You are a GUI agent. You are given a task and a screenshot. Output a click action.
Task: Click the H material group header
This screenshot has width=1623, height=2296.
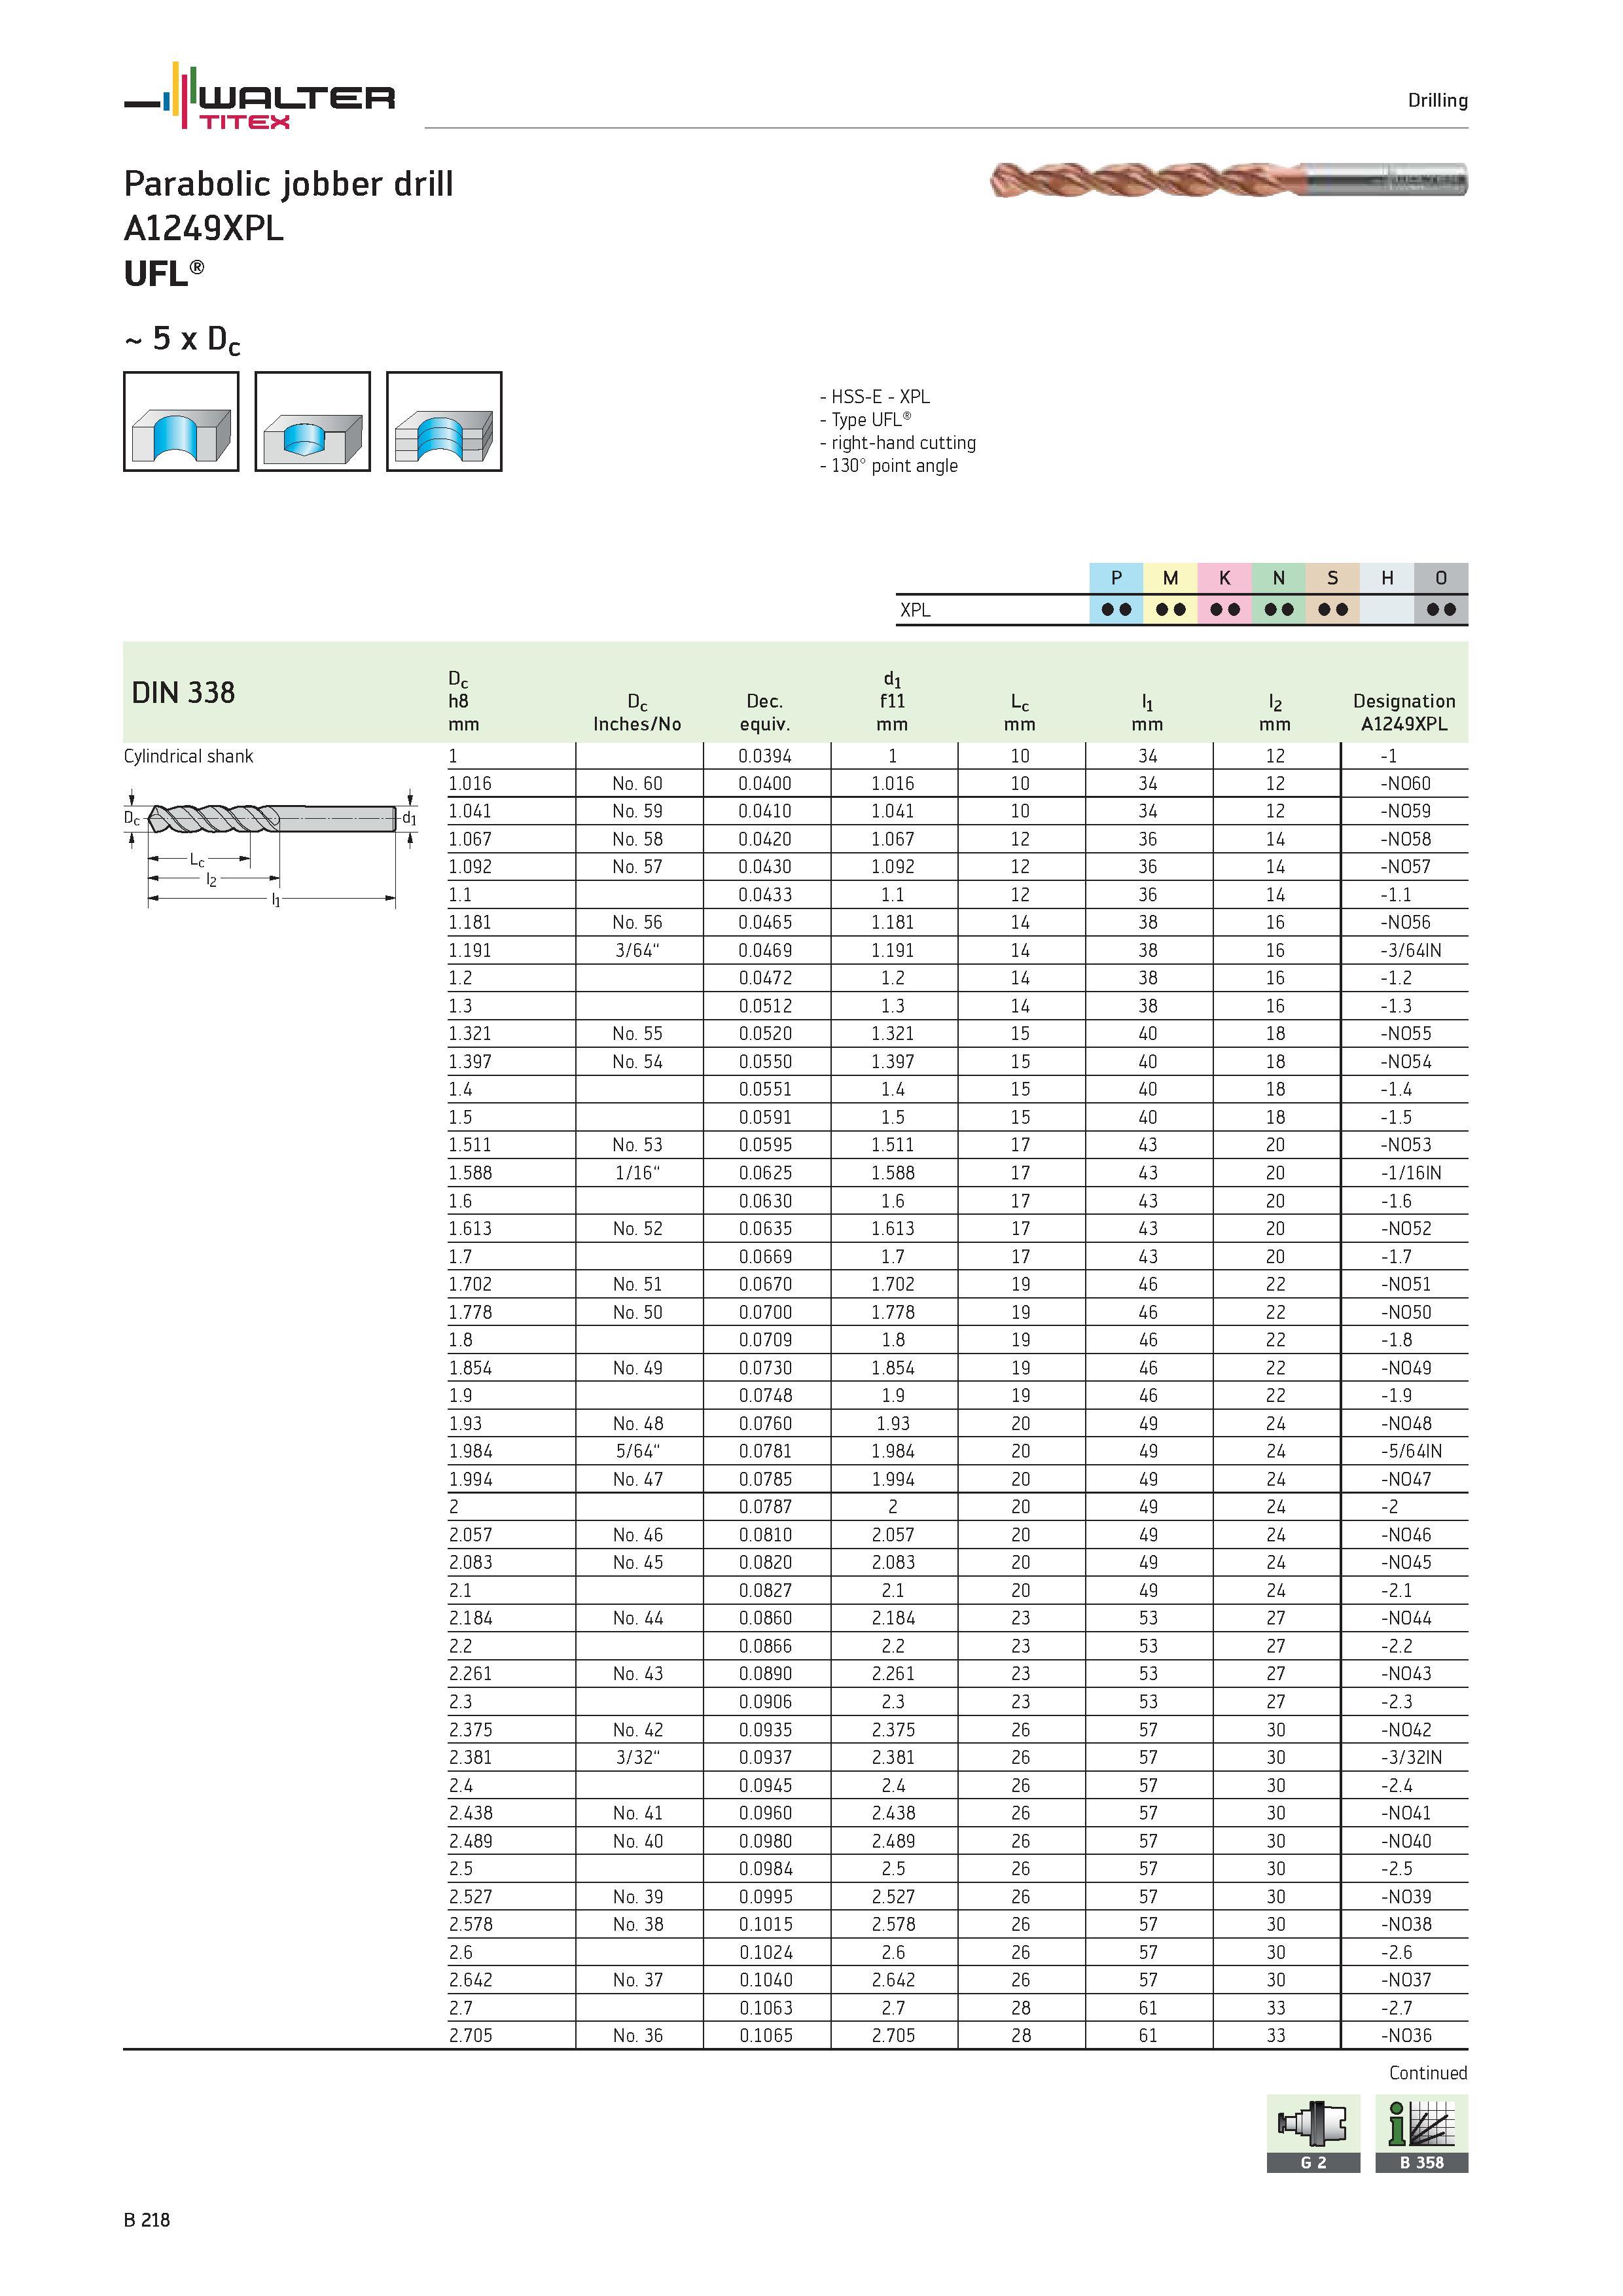(1387, 578)
